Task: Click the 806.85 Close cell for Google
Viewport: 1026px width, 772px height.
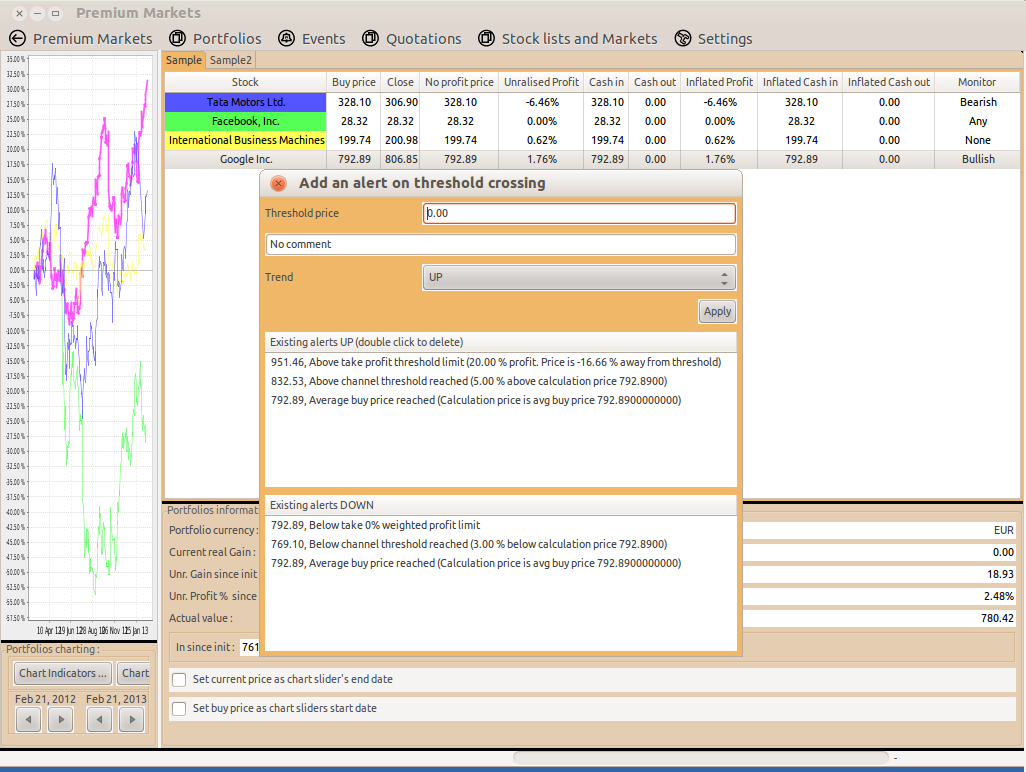Action: (x=400, y=159)
